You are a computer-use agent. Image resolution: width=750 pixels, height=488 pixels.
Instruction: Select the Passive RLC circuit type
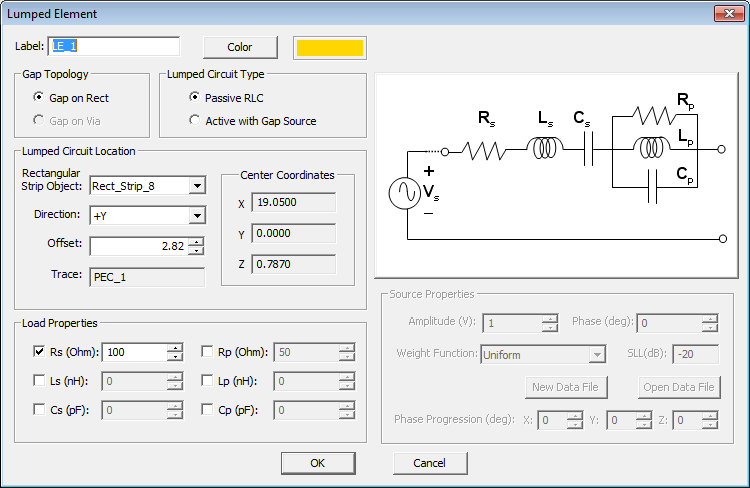tap(195, 98)
